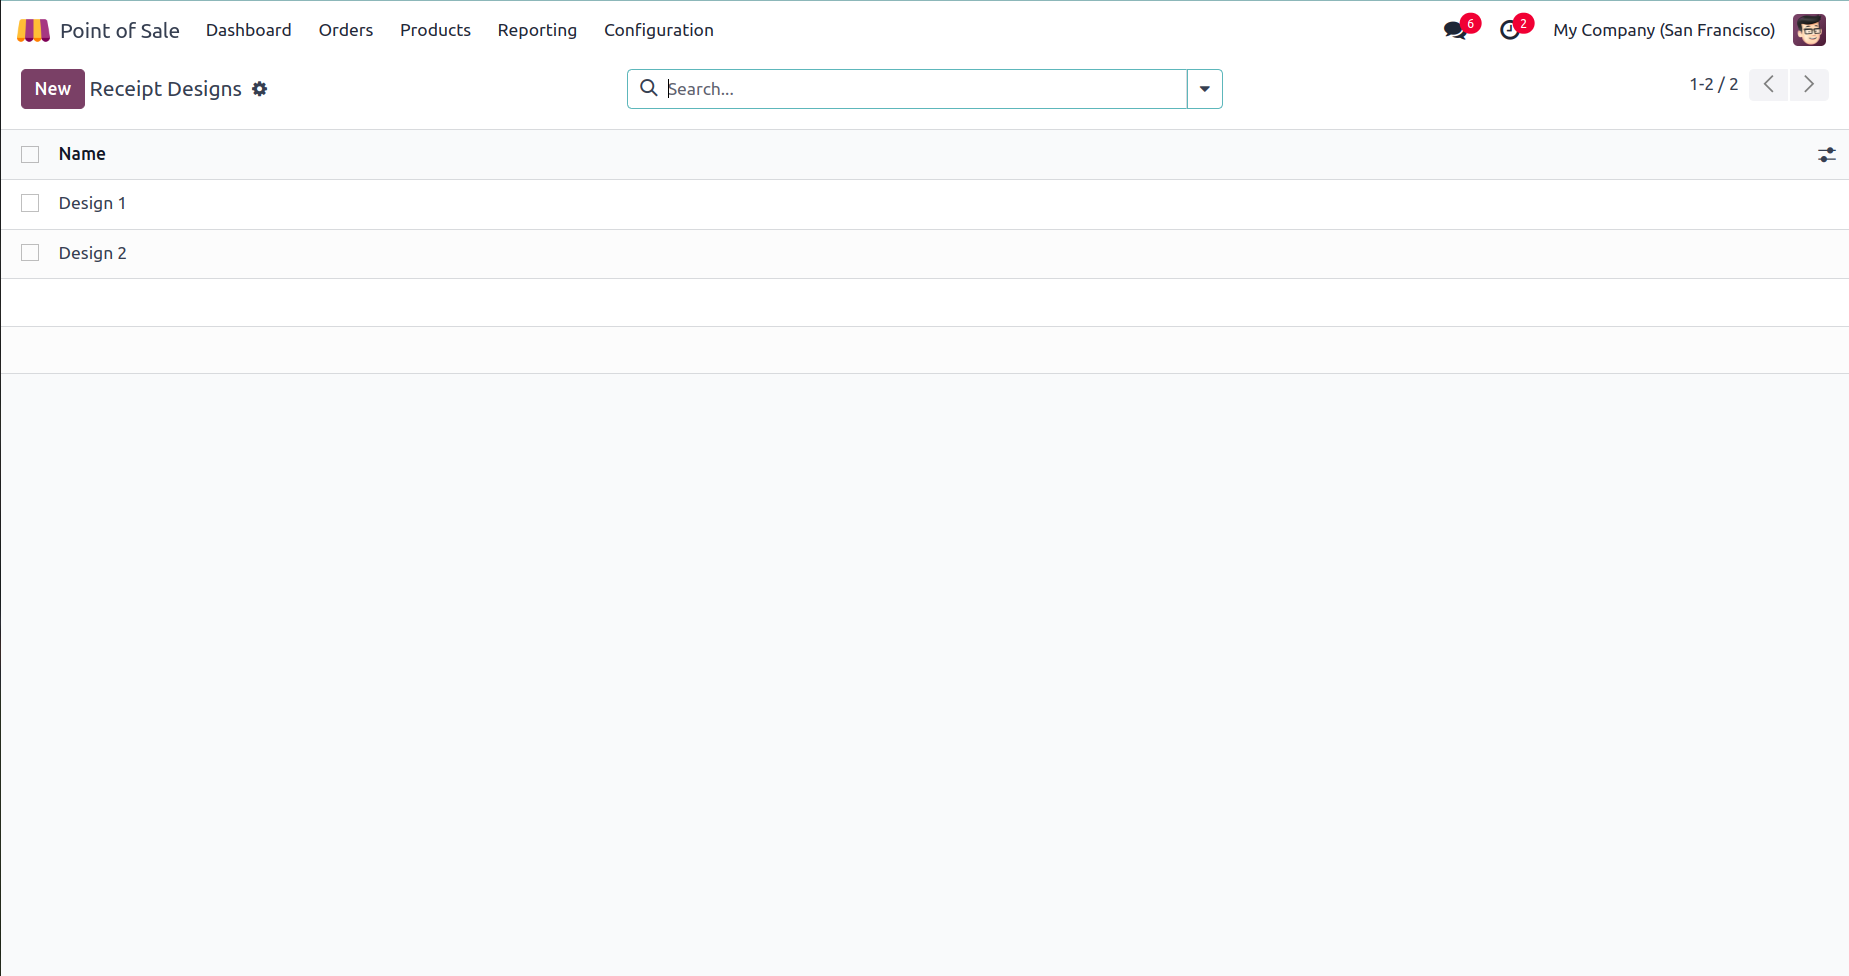1849x976 pixels.
Task: Open the Point of Sale app icon
Action: [x=33, y=30]
